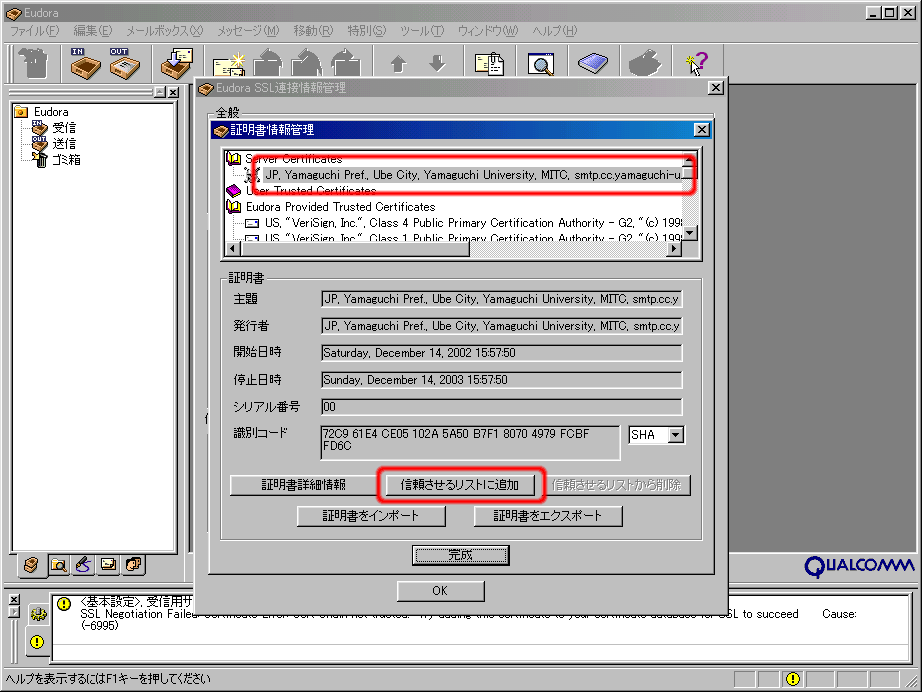Click 信頼させるリストに追加 button

coord(460,485)
